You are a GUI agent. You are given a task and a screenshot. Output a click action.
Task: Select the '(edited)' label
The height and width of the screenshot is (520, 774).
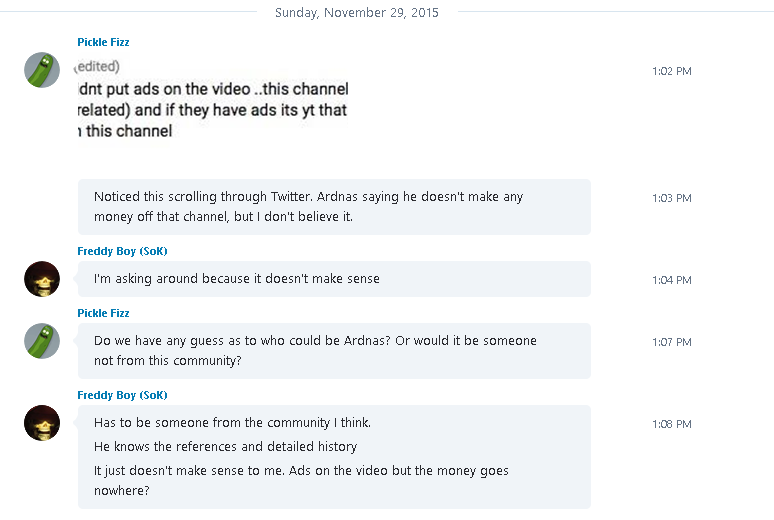point(97,66)
